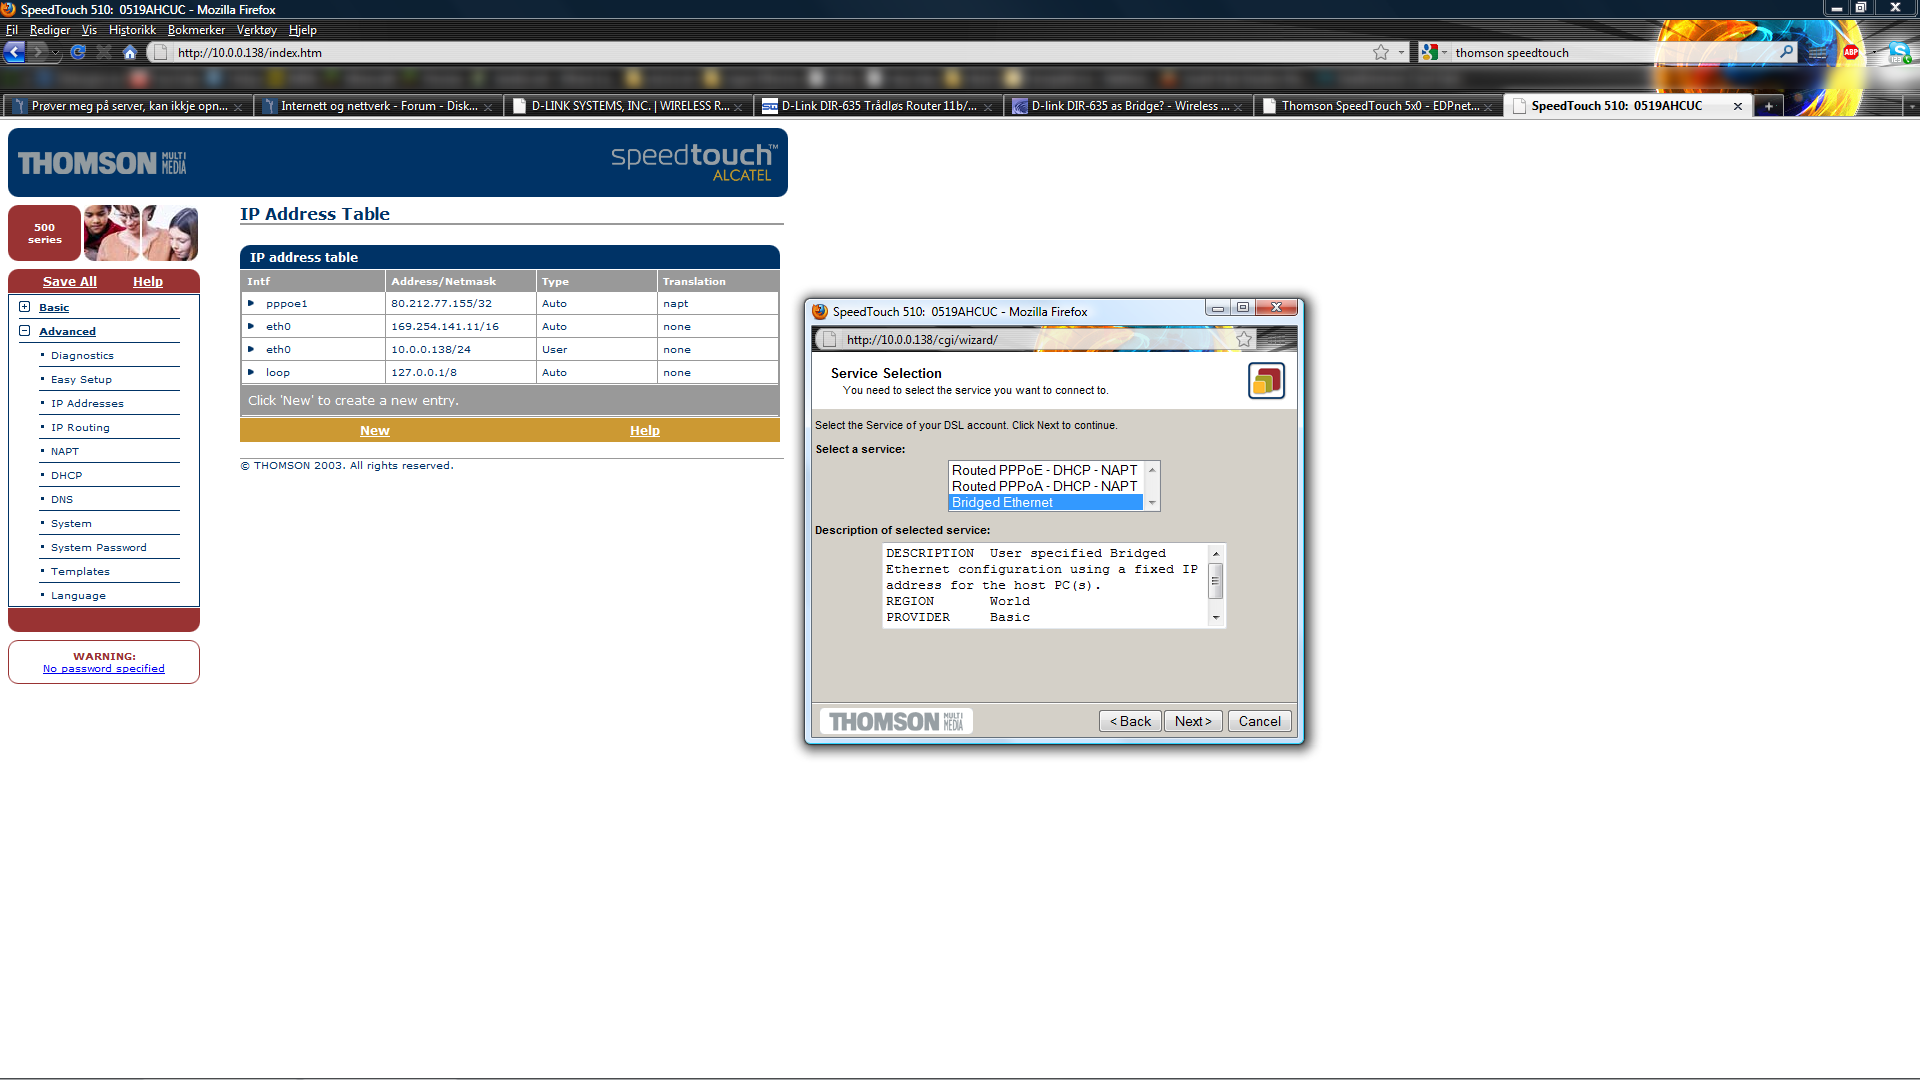
Task: Close the active SpeedTouch 510 tab
Action: tap(1738, 106)
